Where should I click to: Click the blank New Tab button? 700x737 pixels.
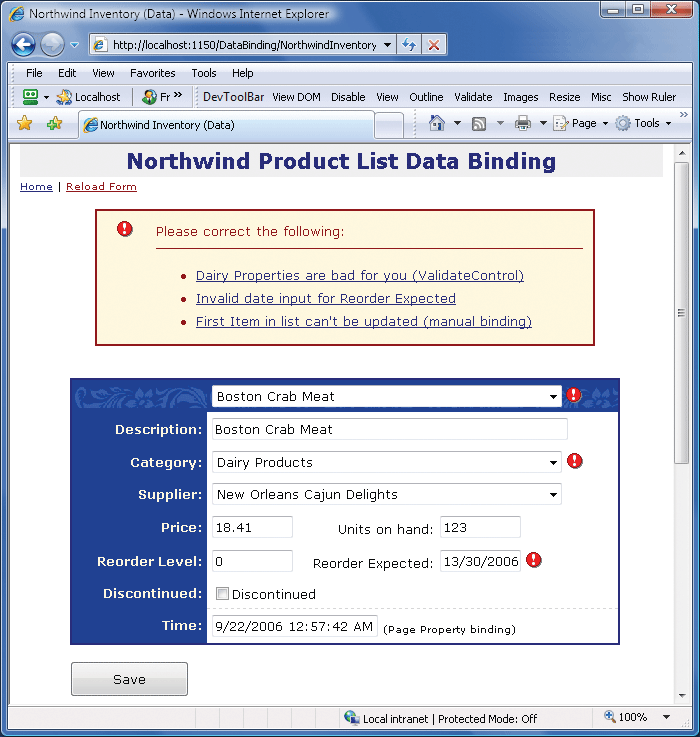[x=389, y=125]
